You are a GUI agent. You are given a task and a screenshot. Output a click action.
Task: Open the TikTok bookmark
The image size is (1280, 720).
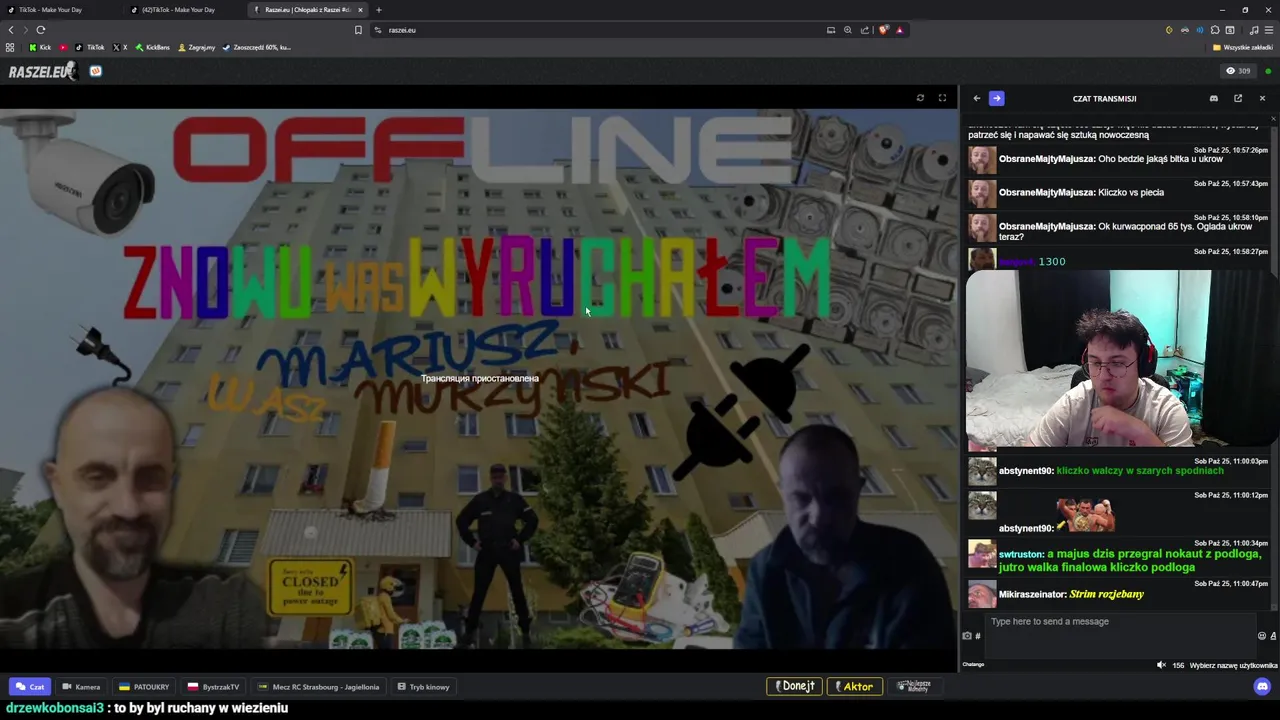[x=89, y=47]
